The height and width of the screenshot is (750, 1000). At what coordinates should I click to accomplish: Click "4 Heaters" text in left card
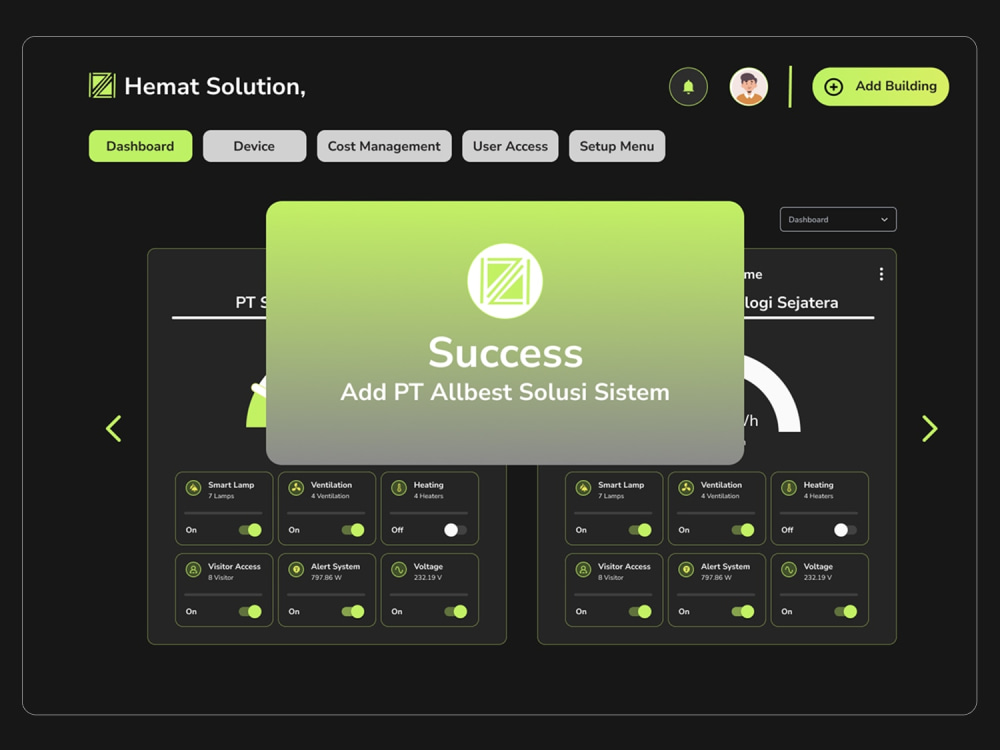point(429,496)
